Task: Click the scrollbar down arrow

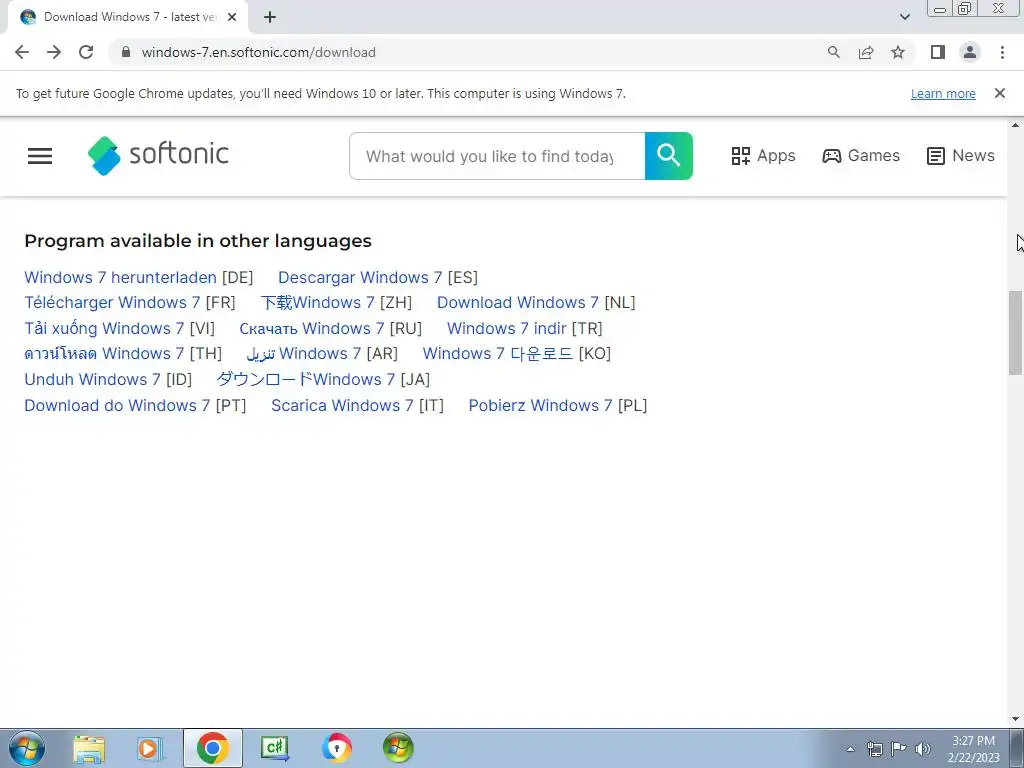Action: coord(1015,719)
